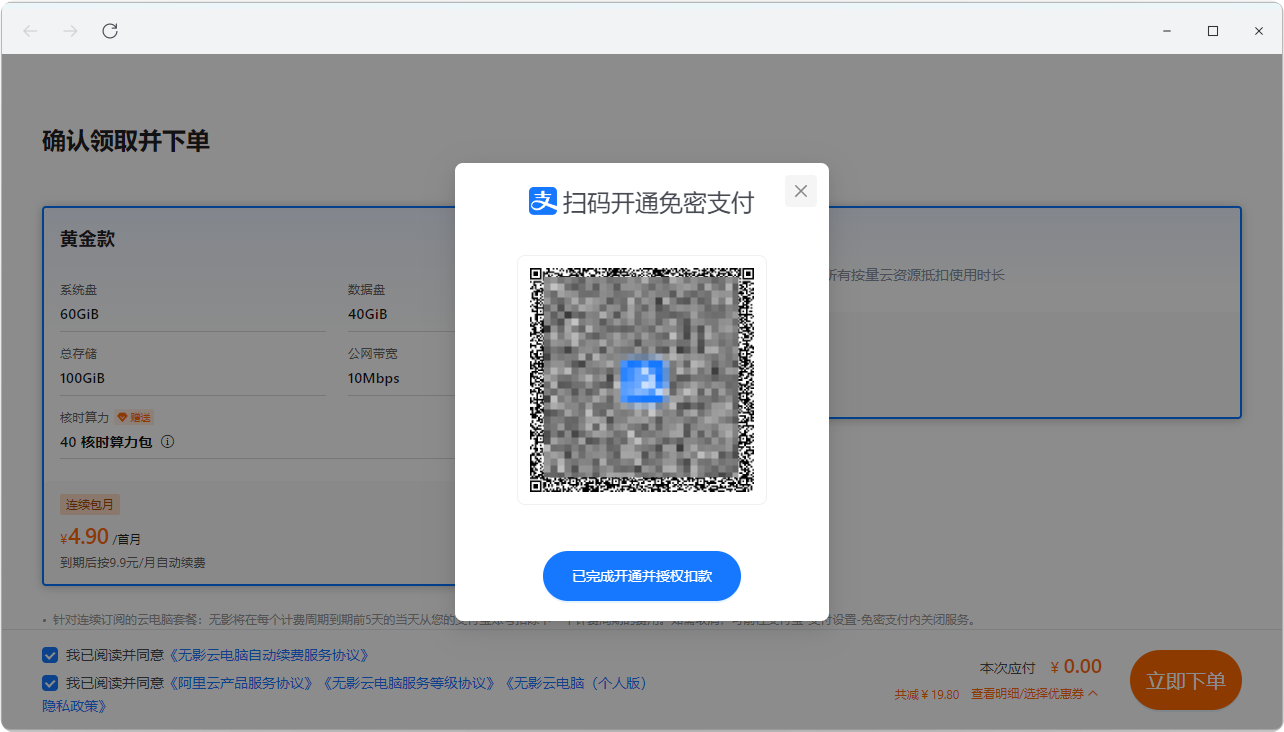Uncheck the 阿里云产品服务协议 agreement checkbox

[x=49, y=682]
